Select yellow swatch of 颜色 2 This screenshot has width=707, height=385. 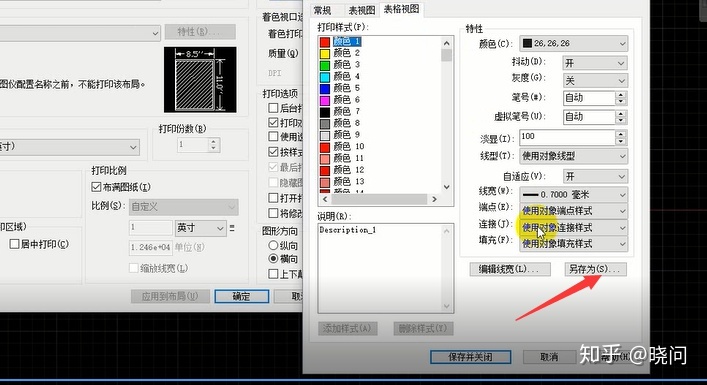[x=325, y=53]
